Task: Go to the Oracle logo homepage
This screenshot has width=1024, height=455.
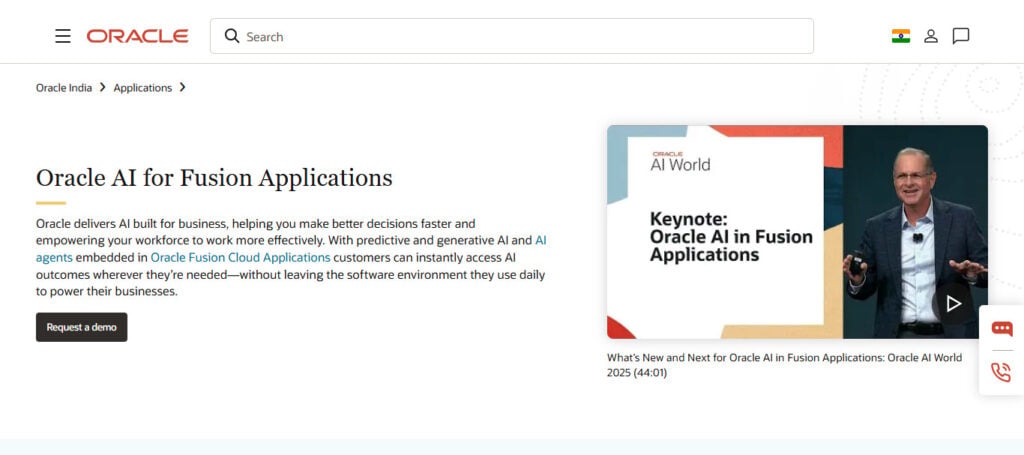Action: (137, 36)
